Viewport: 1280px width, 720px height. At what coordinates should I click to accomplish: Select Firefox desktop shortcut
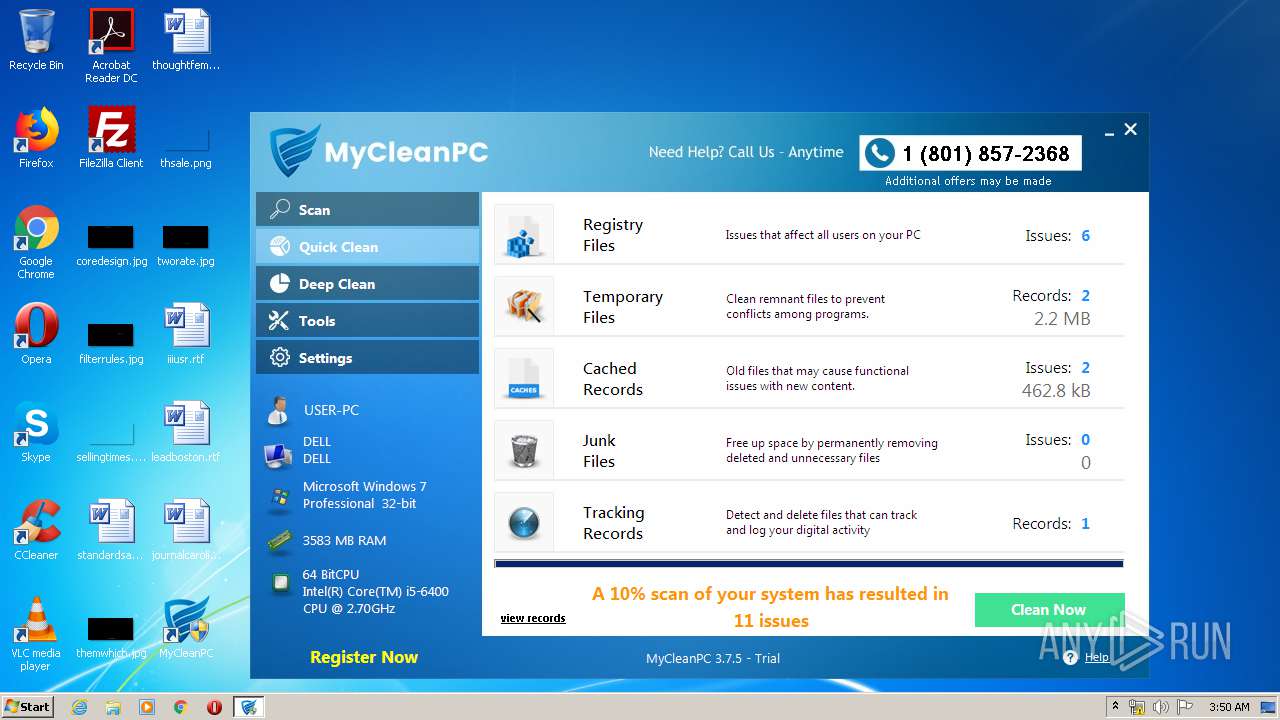point(36,138)
